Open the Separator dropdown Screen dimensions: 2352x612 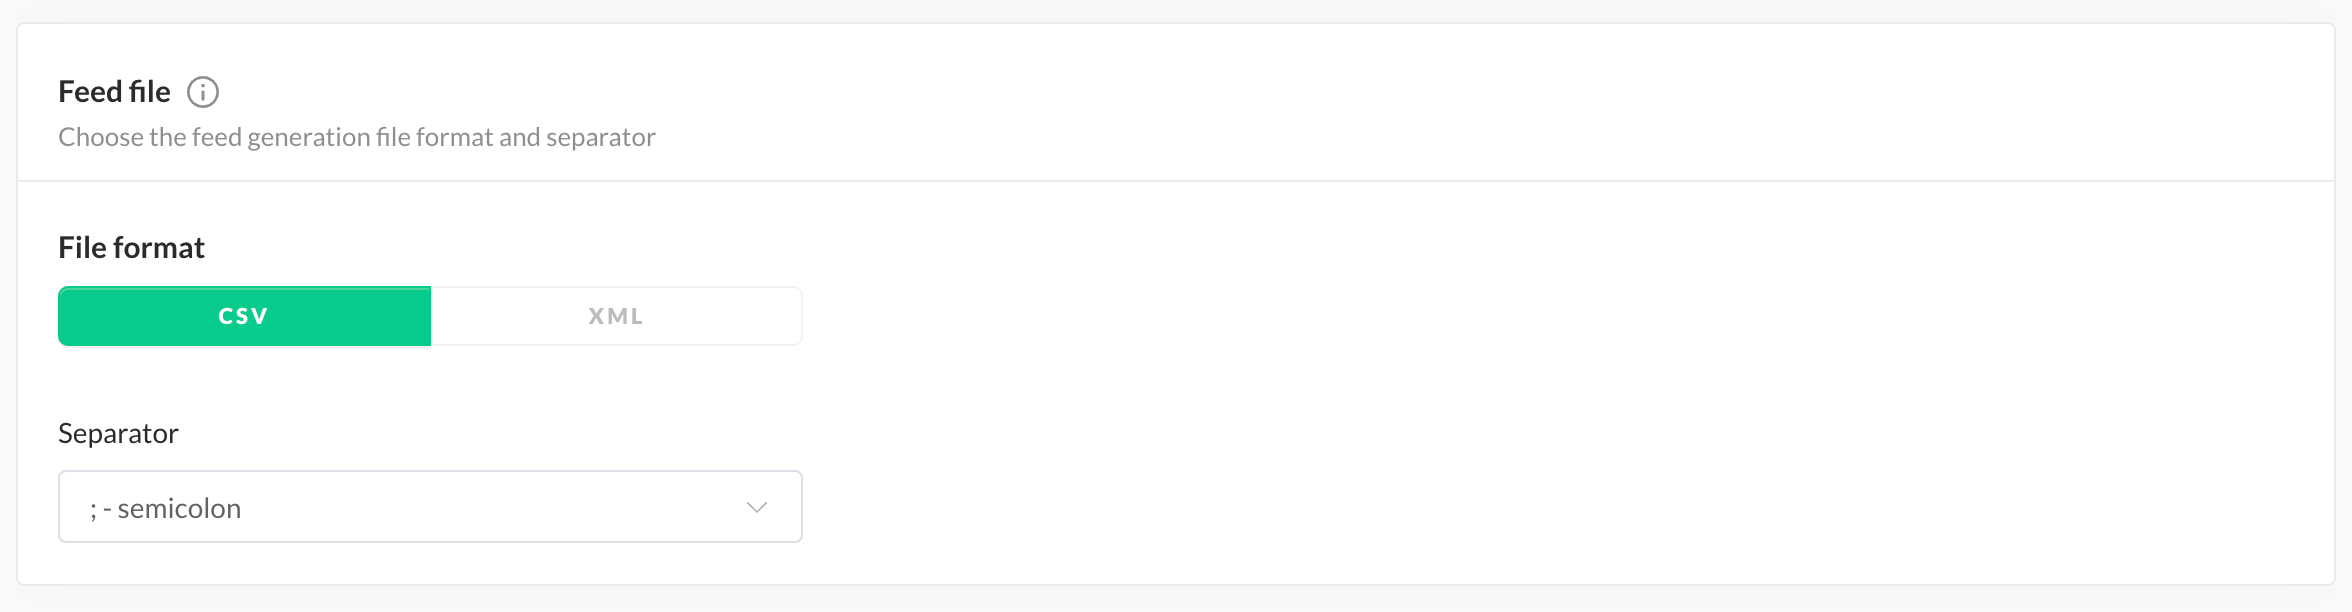(430, 507)
